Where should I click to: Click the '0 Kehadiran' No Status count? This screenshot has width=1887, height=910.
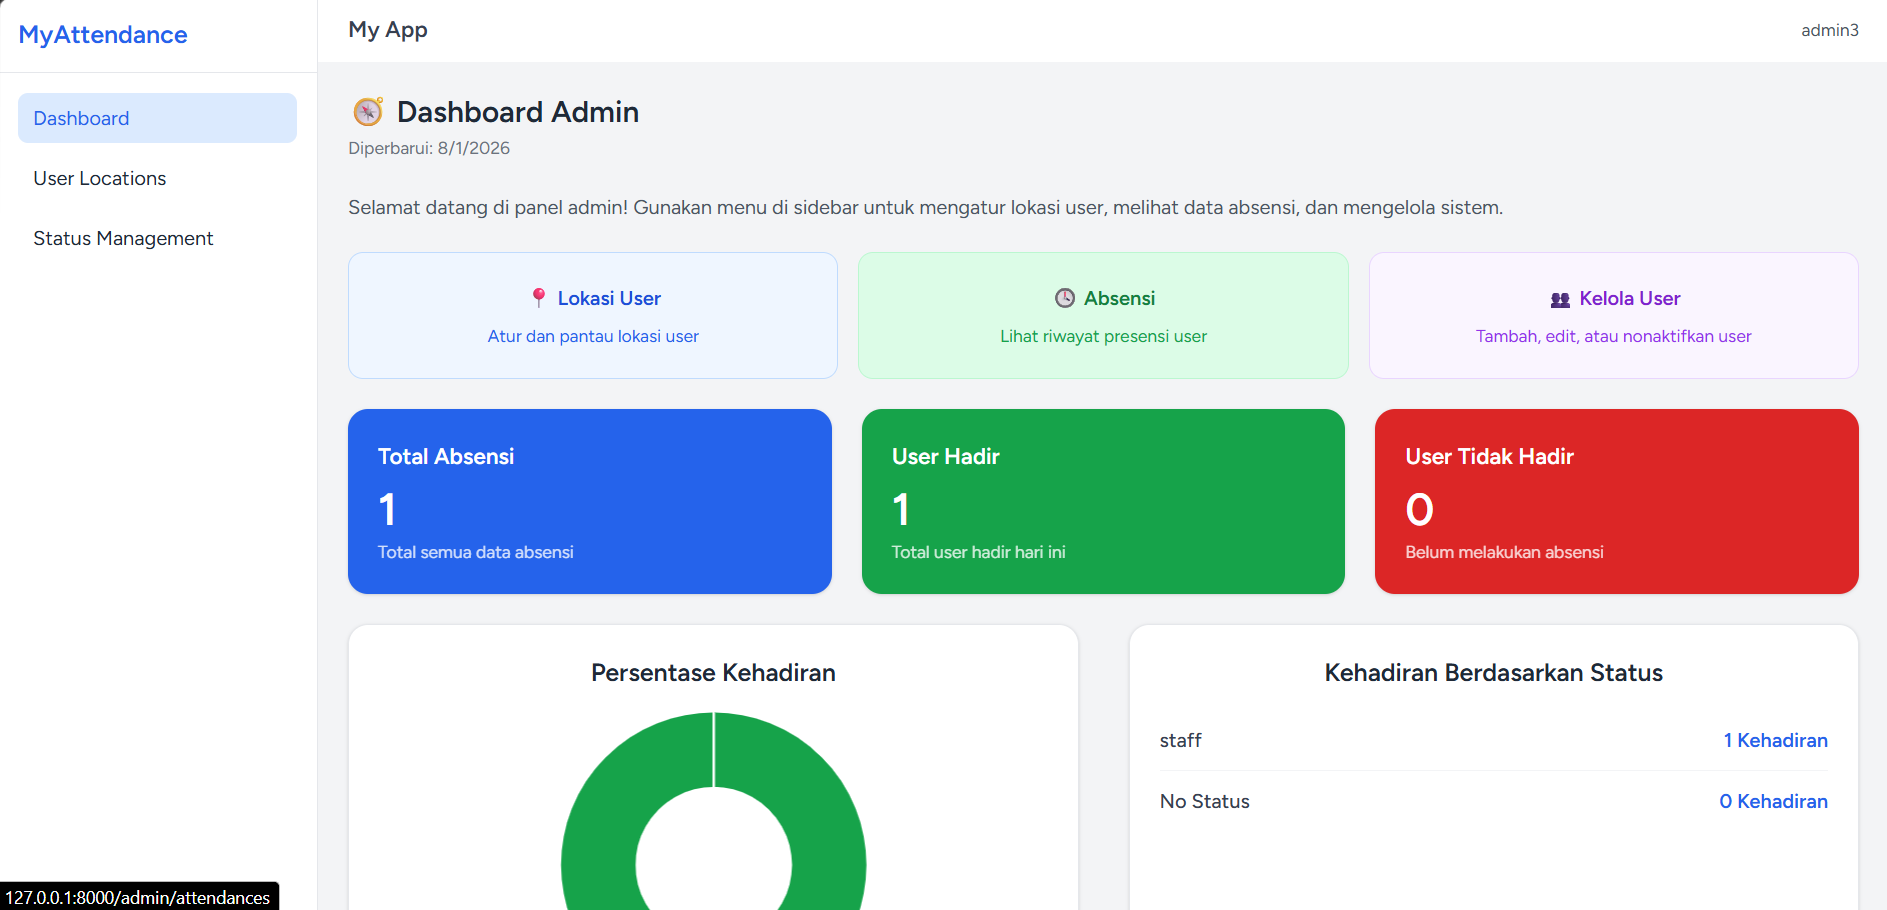[1773, 801]
